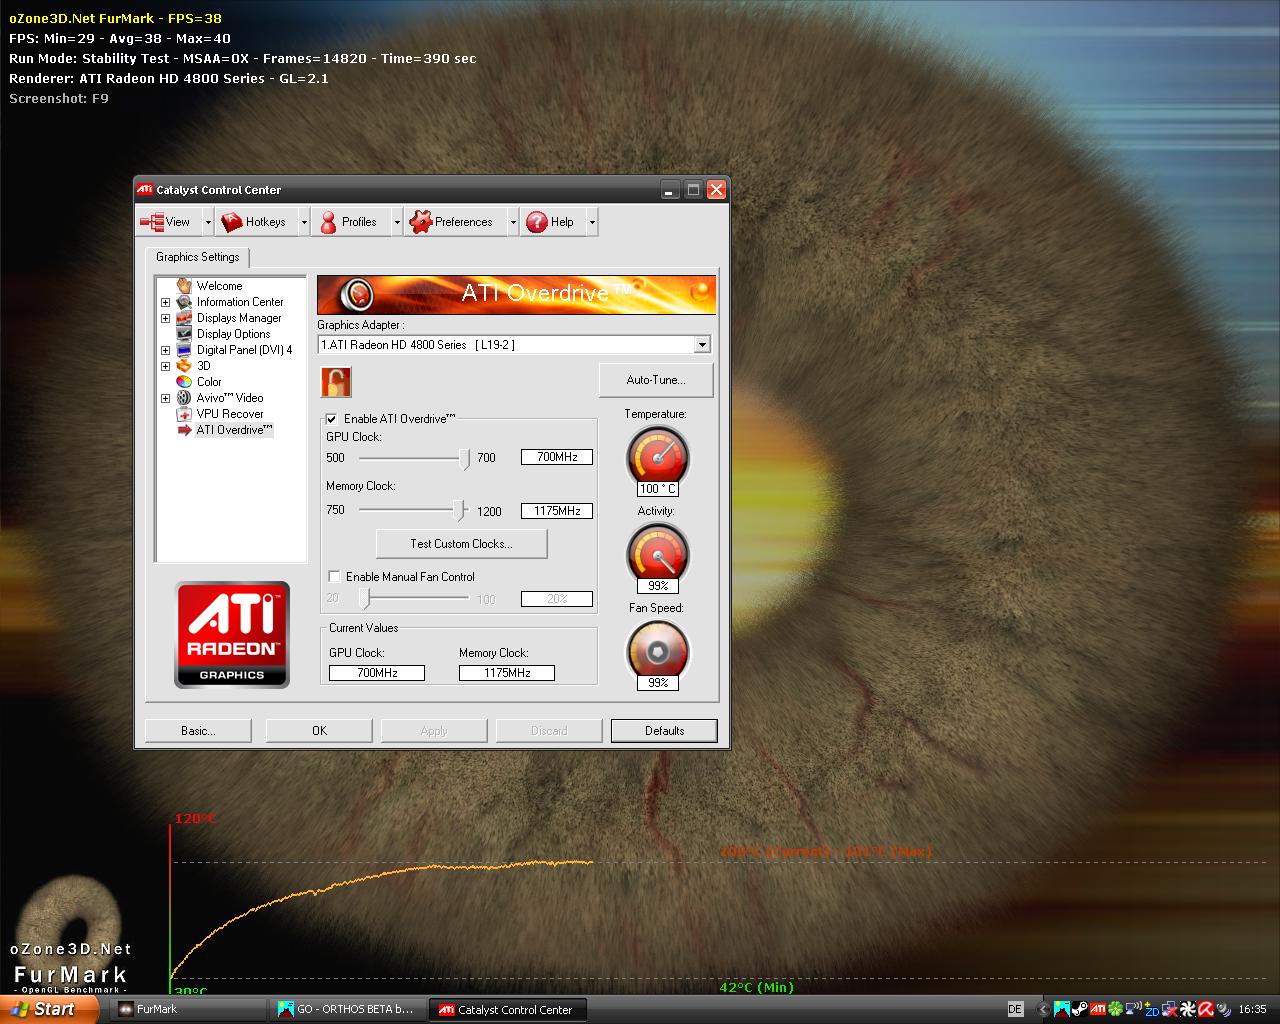Viewport: 1280px width, 1024px height.
Task: Expand the Hotkeys dropdown arrow
Action: 304,222
